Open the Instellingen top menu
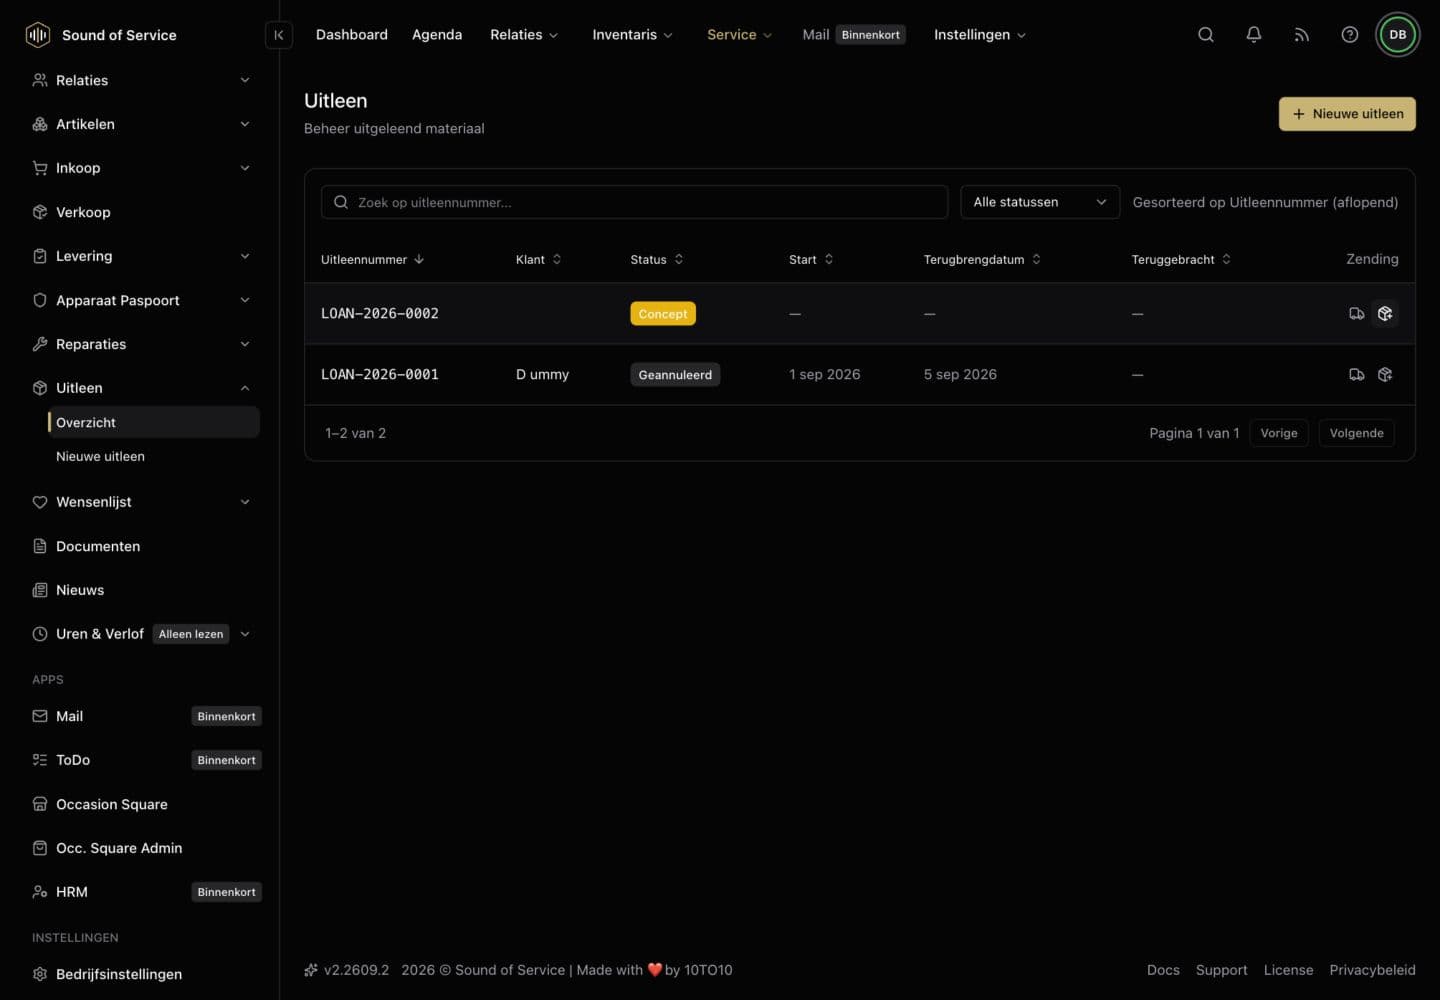 tap(979, 35)
